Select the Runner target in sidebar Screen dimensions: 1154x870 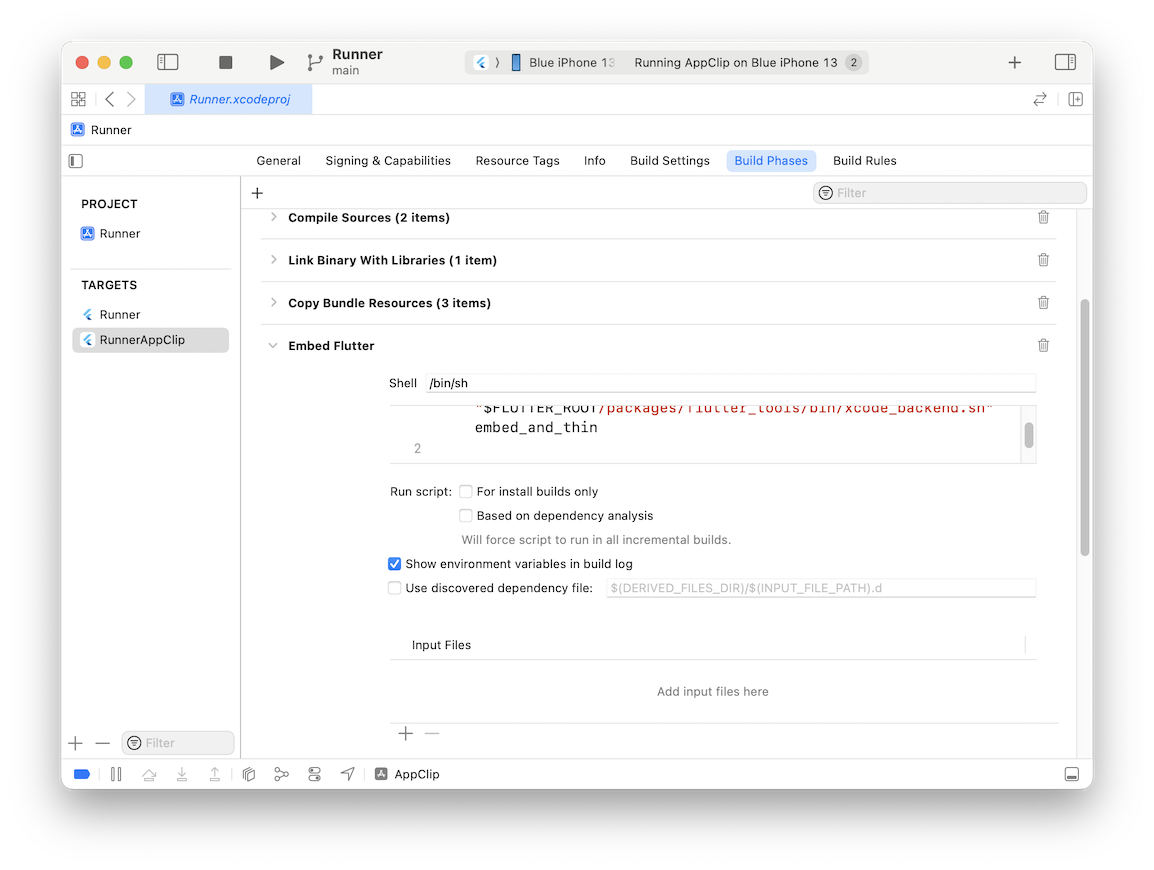(x=119, y=315)
